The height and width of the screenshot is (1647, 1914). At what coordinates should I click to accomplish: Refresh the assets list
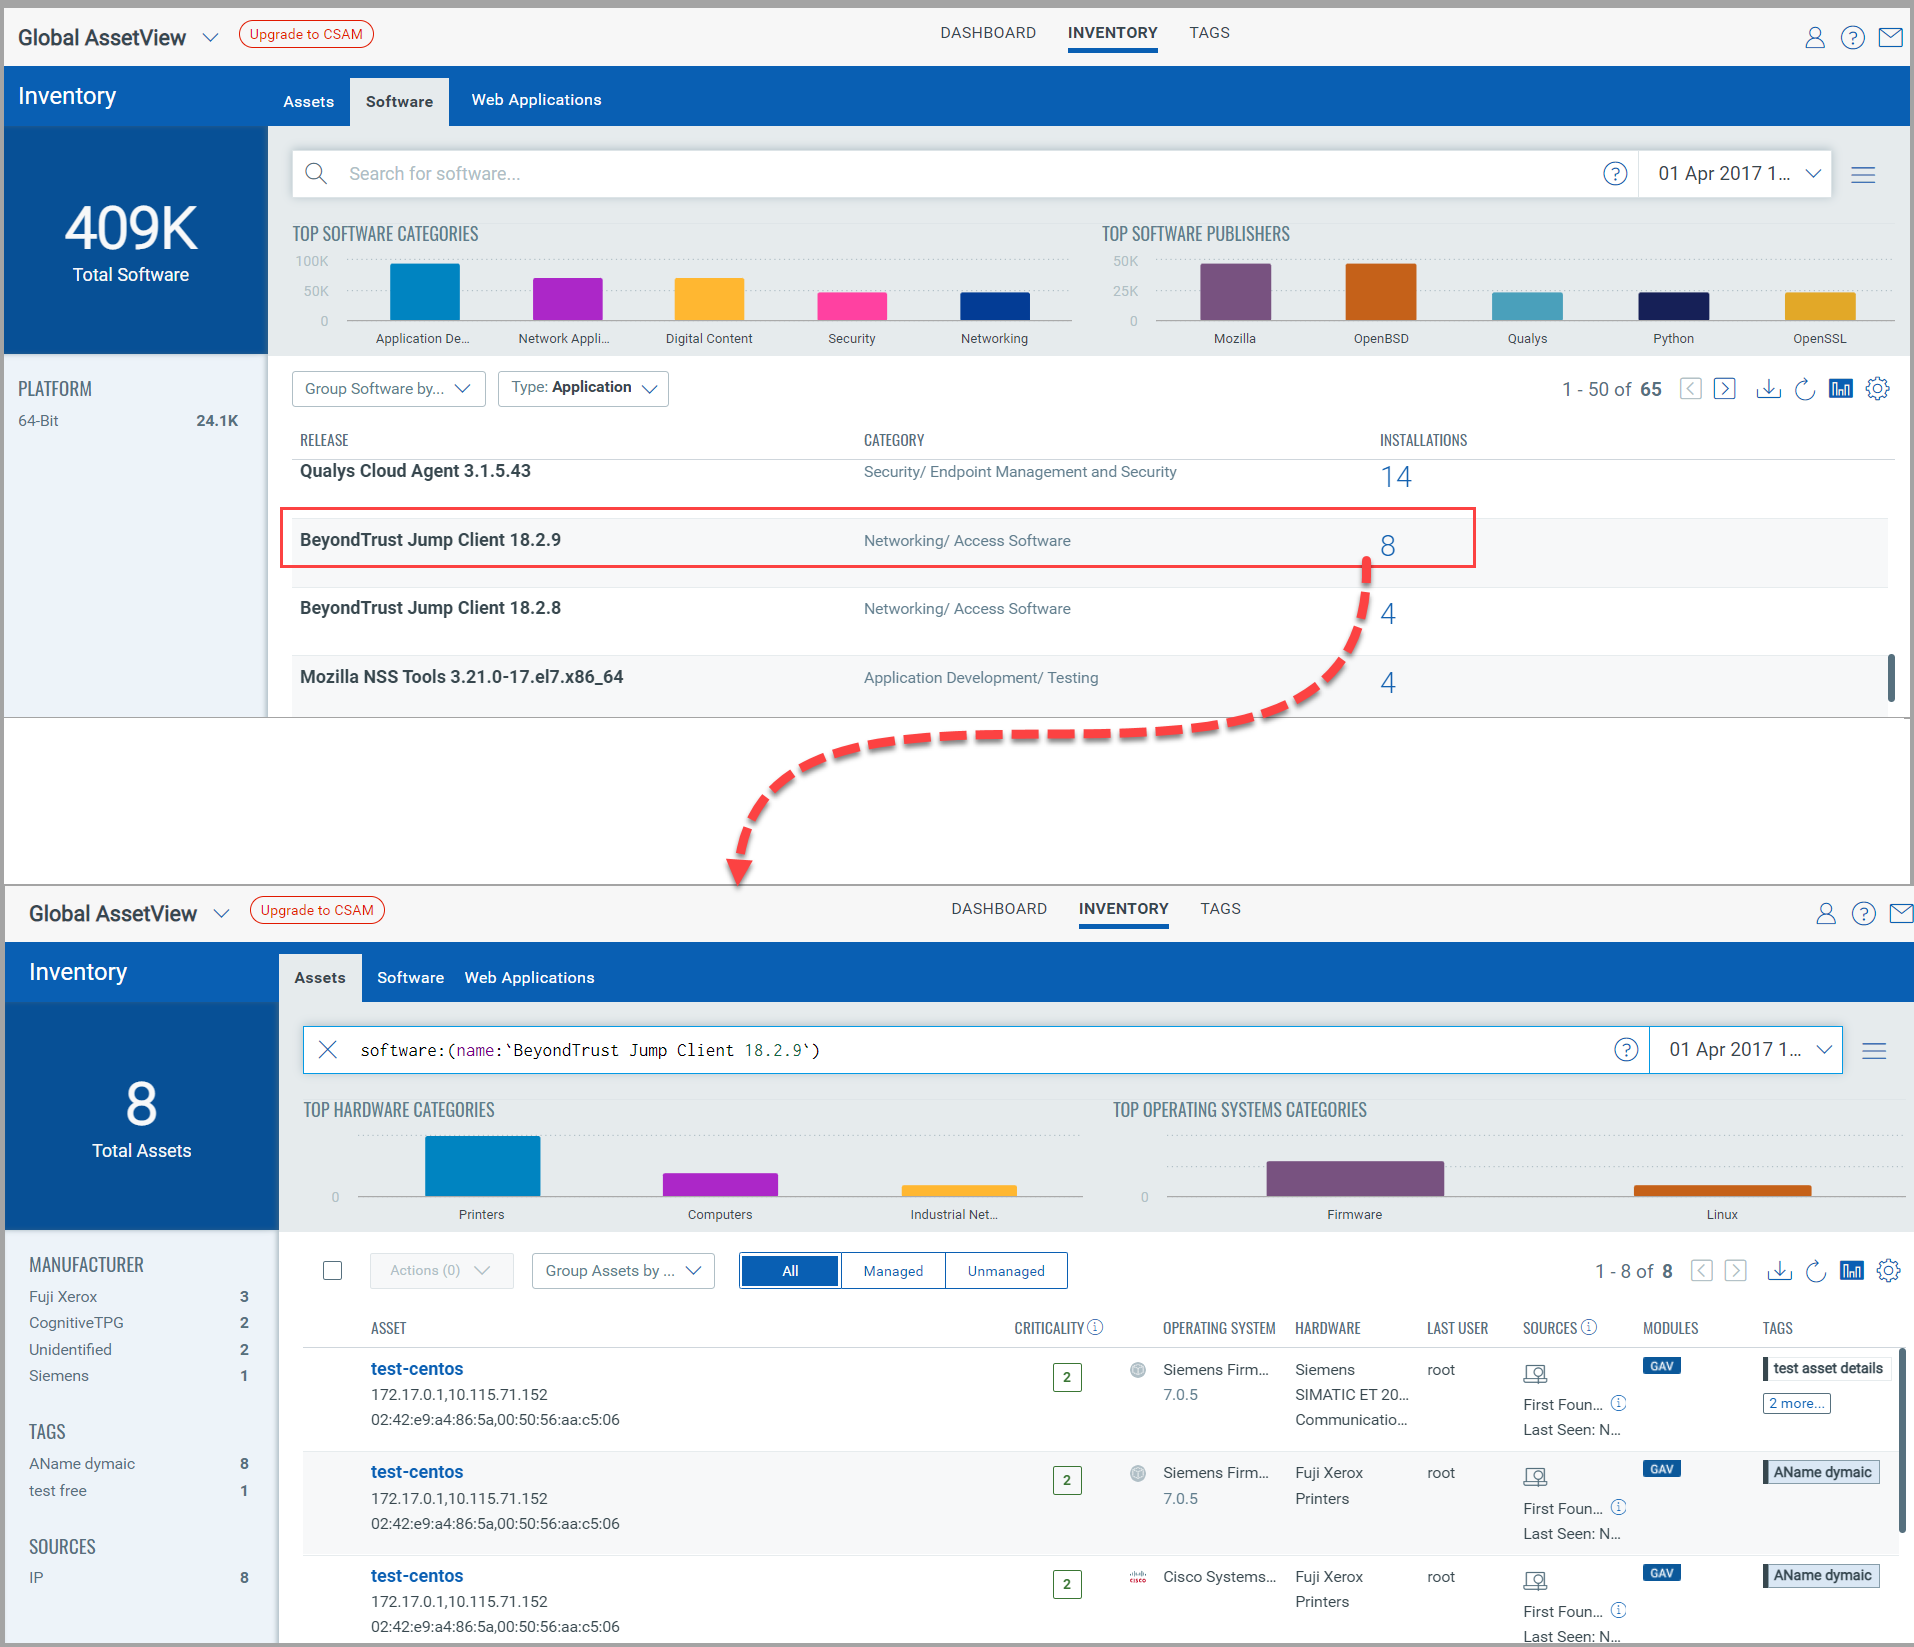click(x=1816, y=1271)
